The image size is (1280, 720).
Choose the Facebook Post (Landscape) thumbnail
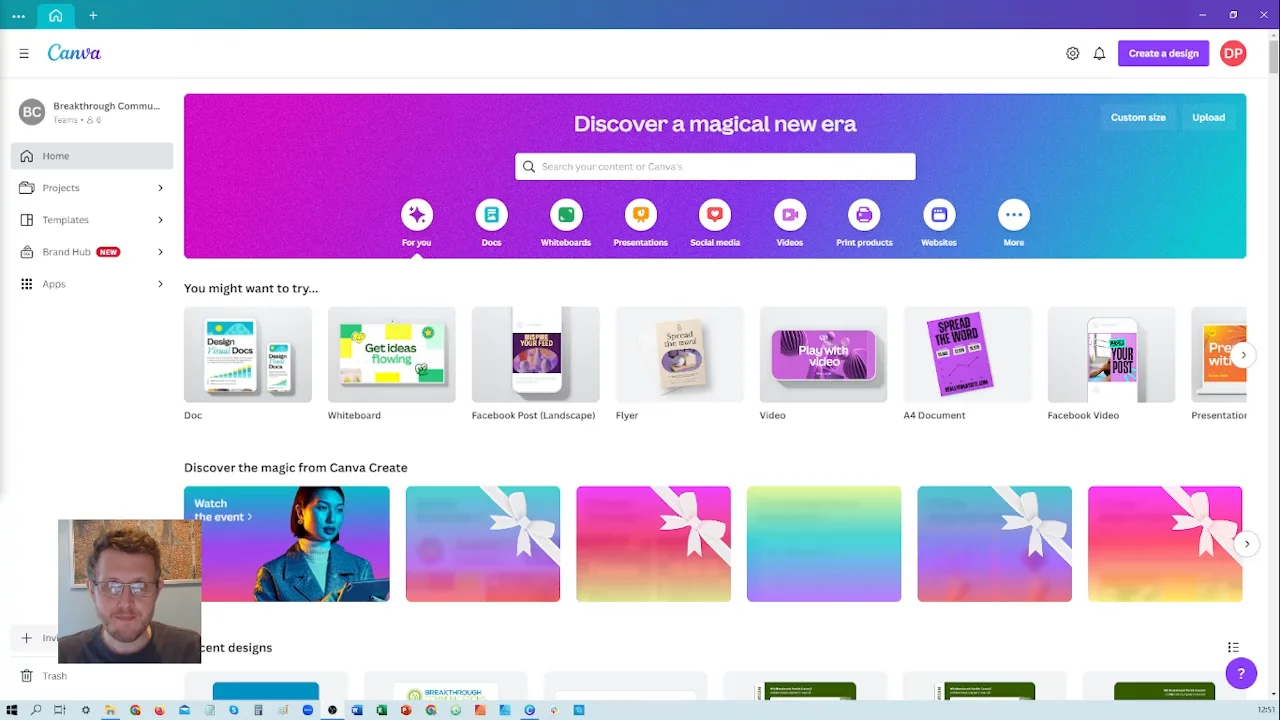tap(536, 355)
